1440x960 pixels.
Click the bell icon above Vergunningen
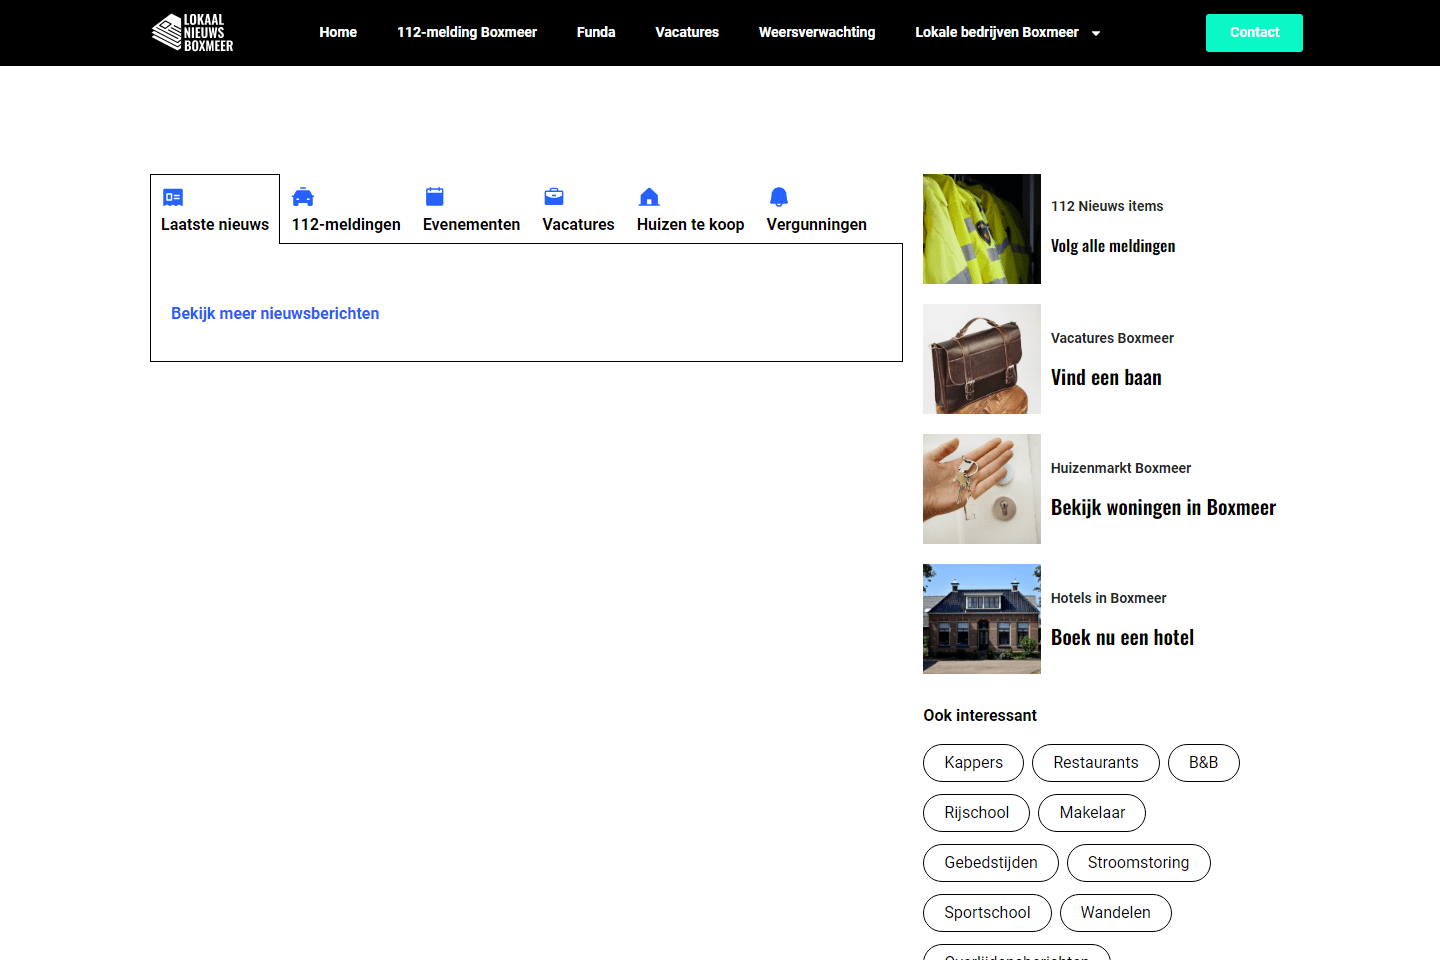[779, 197]
